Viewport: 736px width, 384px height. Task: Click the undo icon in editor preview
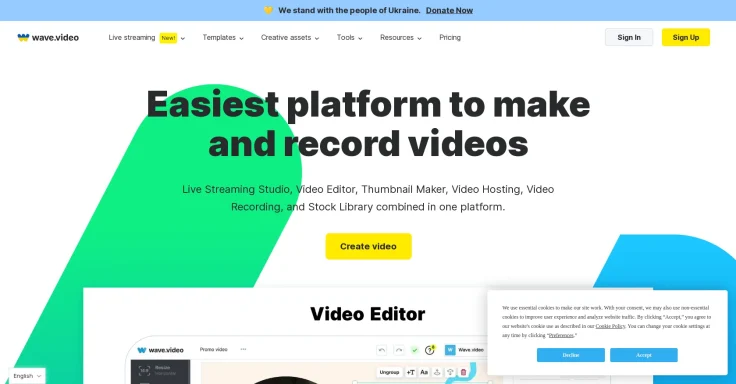point(382,350)
